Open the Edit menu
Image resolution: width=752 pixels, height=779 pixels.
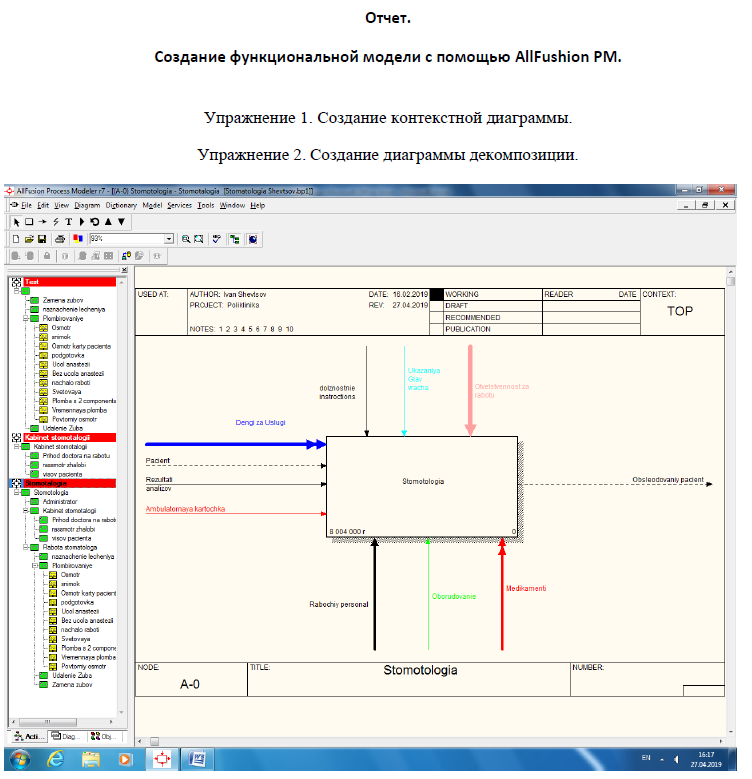click(x=43, y=206)
